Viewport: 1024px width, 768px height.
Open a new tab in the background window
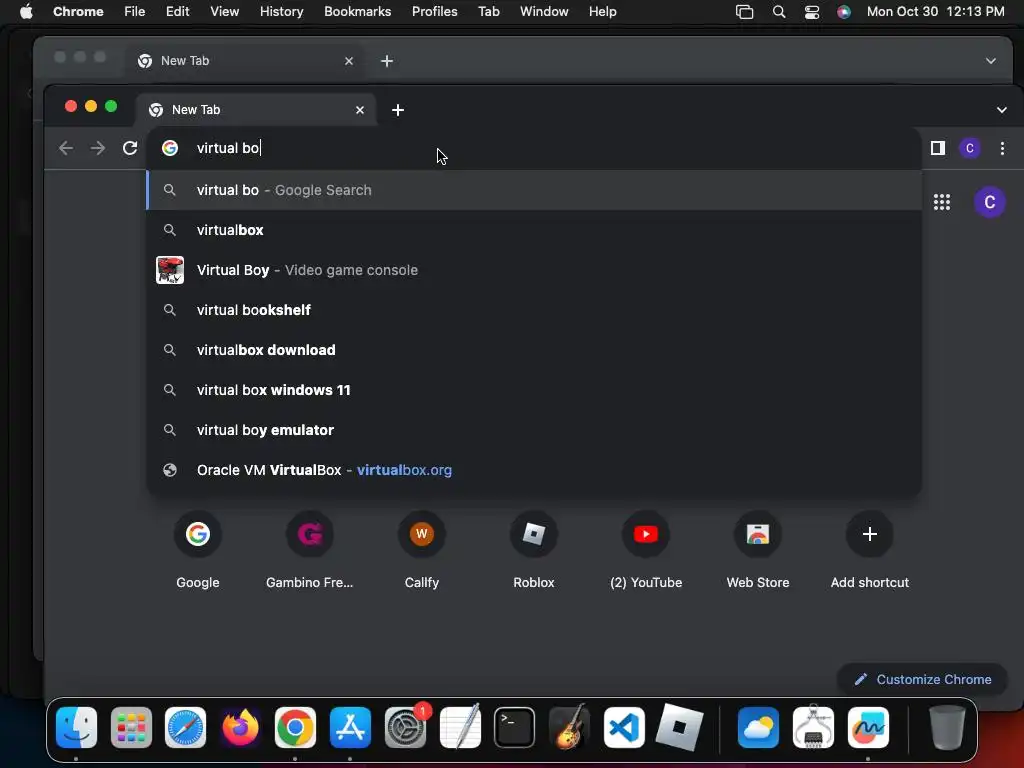tap(387, 61)
